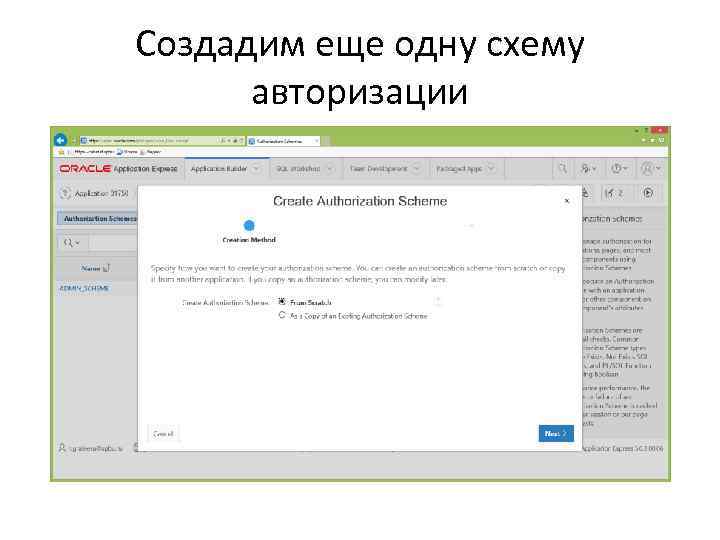Select the From Scratch radio option
Viewport: 720px width, 540px height.
click(x=282, y=302)
